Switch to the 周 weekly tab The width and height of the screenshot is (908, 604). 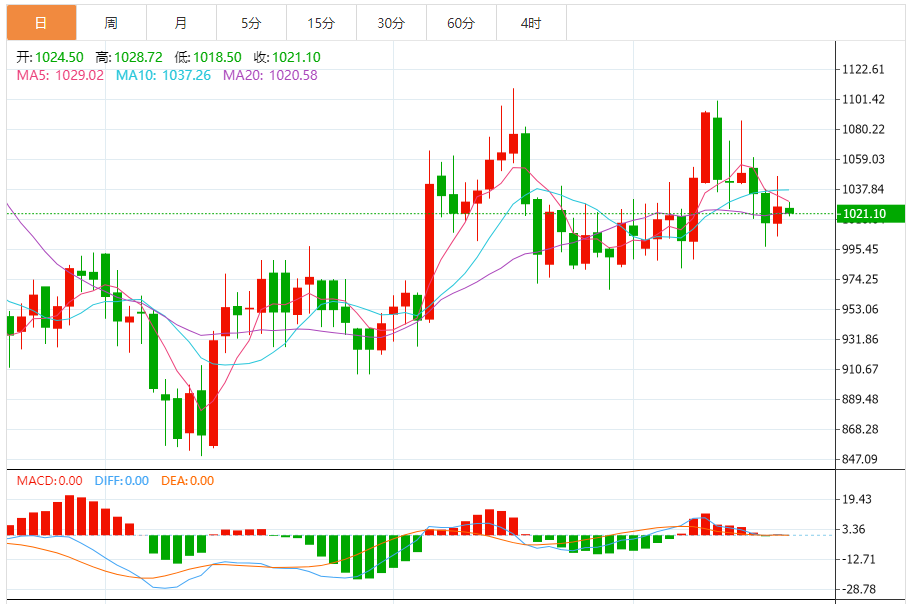point(111,23)
